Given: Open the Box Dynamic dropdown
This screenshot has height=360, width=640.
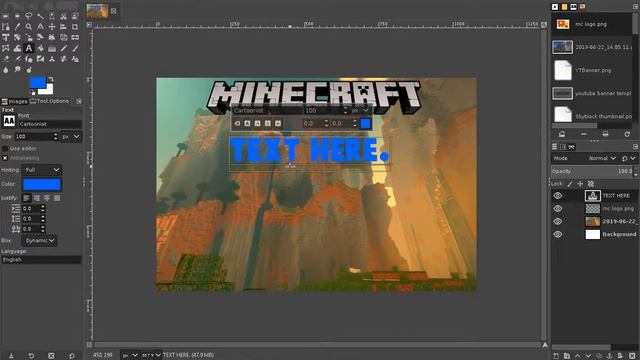Looking at the screenshot, I should coord(39,240).
